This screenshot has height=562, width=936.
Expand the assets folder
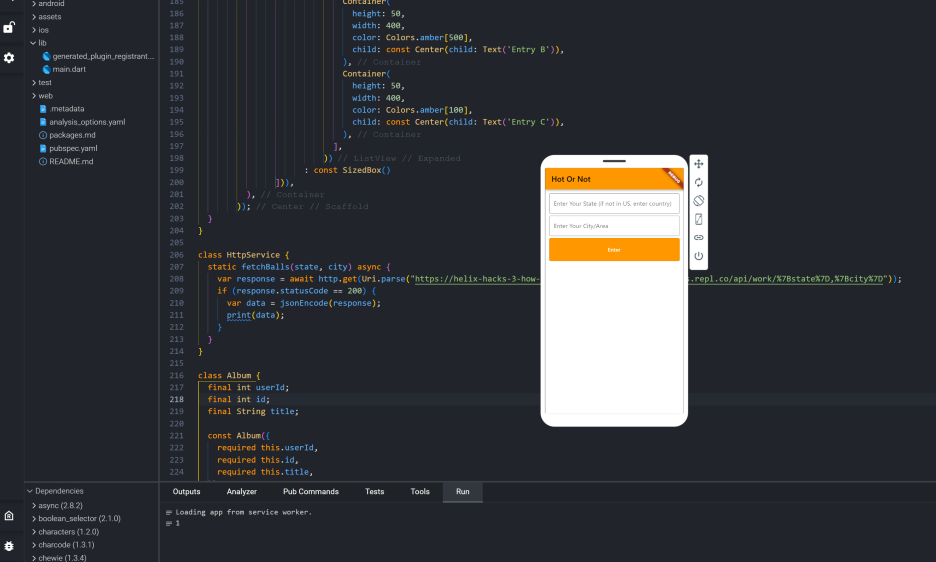[x=34, y=17]
